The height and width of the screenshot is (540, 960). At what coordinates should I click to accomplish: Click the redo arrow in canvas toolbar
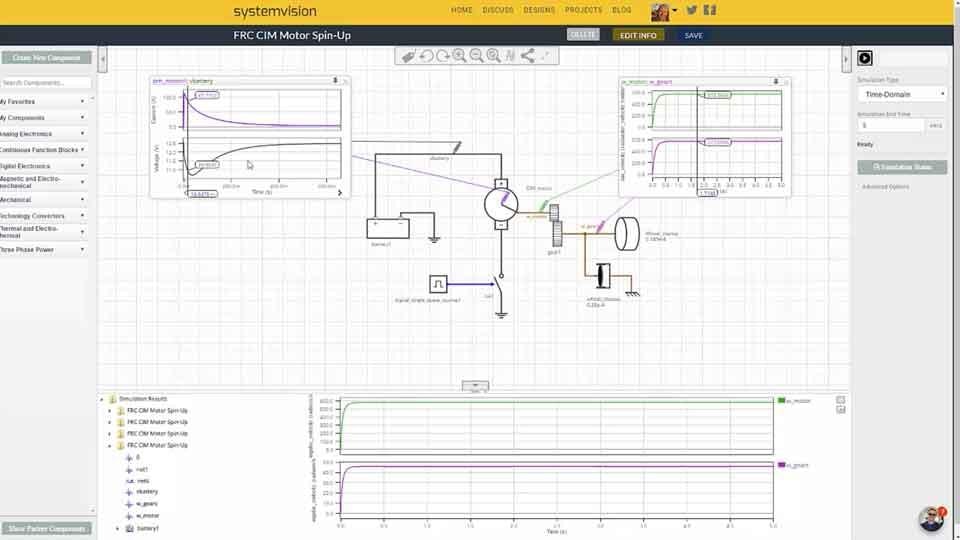pos(442,56)
